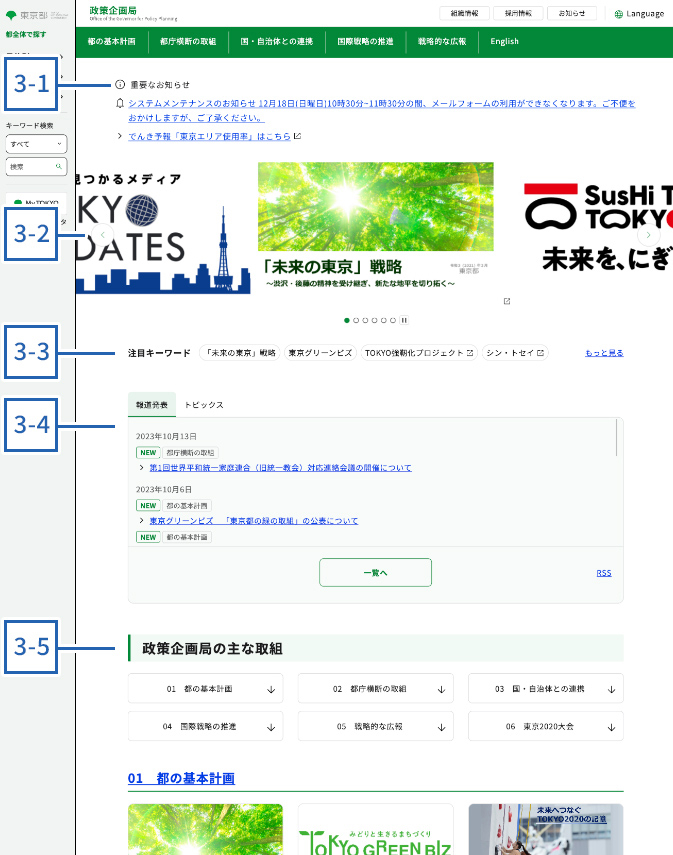Select the third carousel indicator dot

point(365,320)
